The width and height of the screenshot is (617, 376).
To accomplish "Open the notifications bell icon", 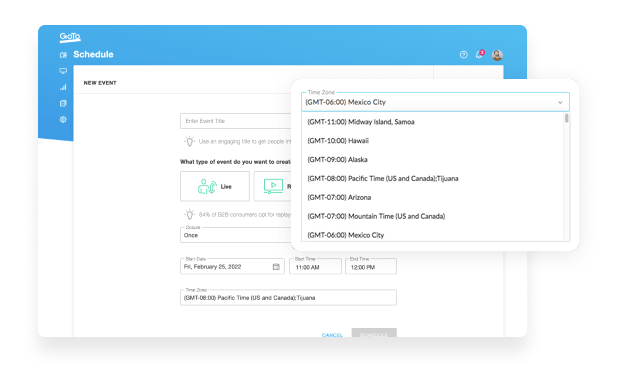I will (x=479, y=54).
